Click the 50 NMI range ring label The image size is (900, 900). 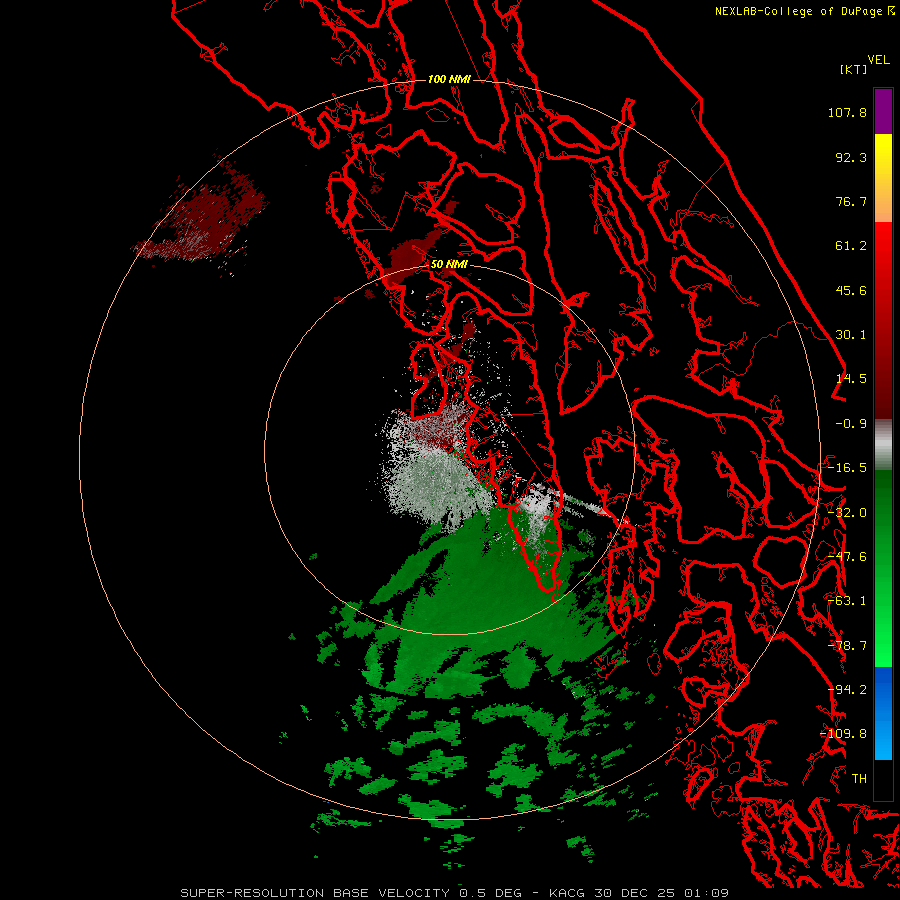point(449,265)
